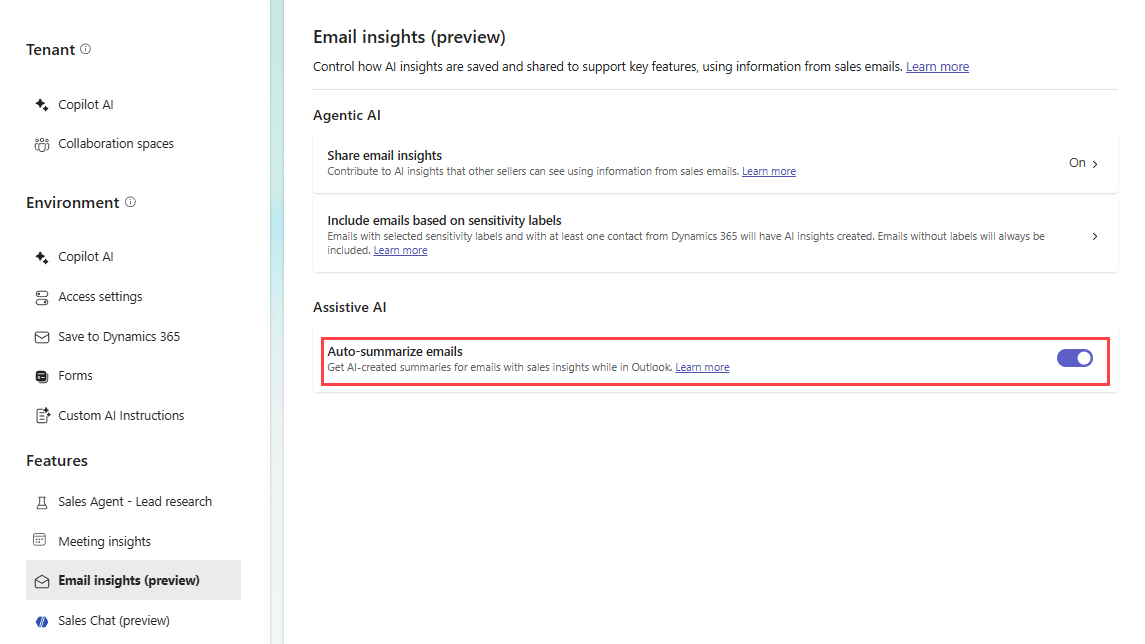Screen dimensions: 1145x644
Task: Expand the On chevron for Share email insights
Action: click(1097, 162)
